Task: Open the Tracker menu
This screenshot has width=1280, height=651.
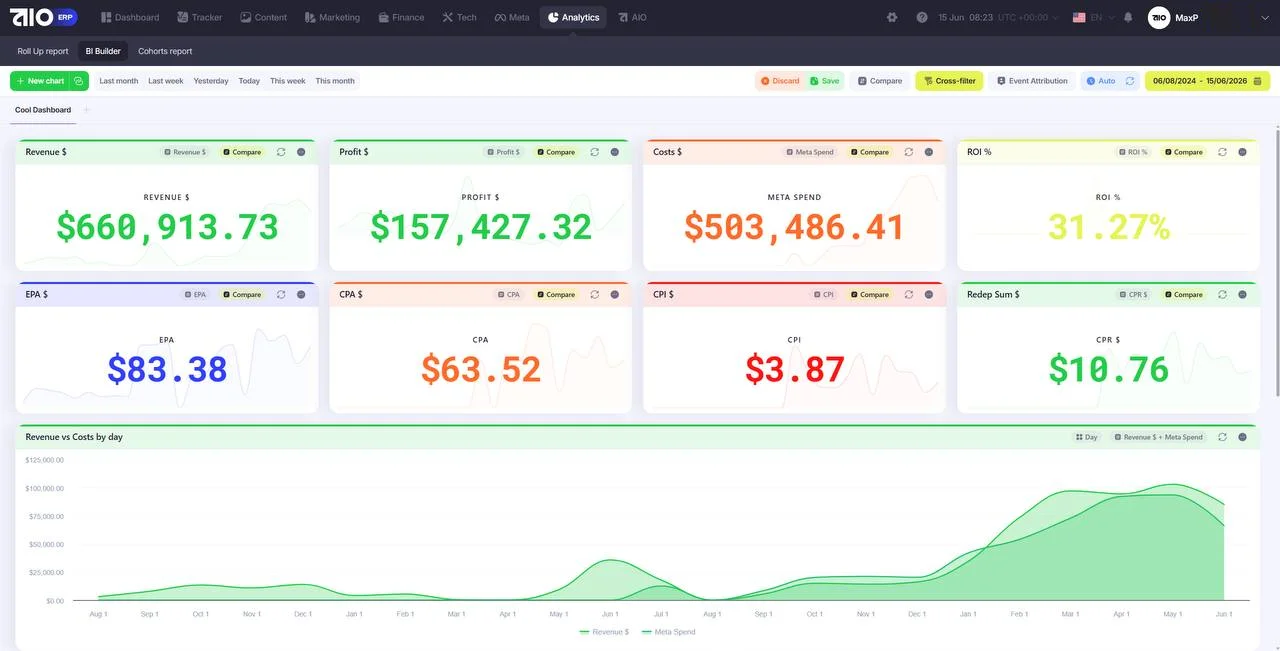Action: pyautogui.click(x=200, y=17)
